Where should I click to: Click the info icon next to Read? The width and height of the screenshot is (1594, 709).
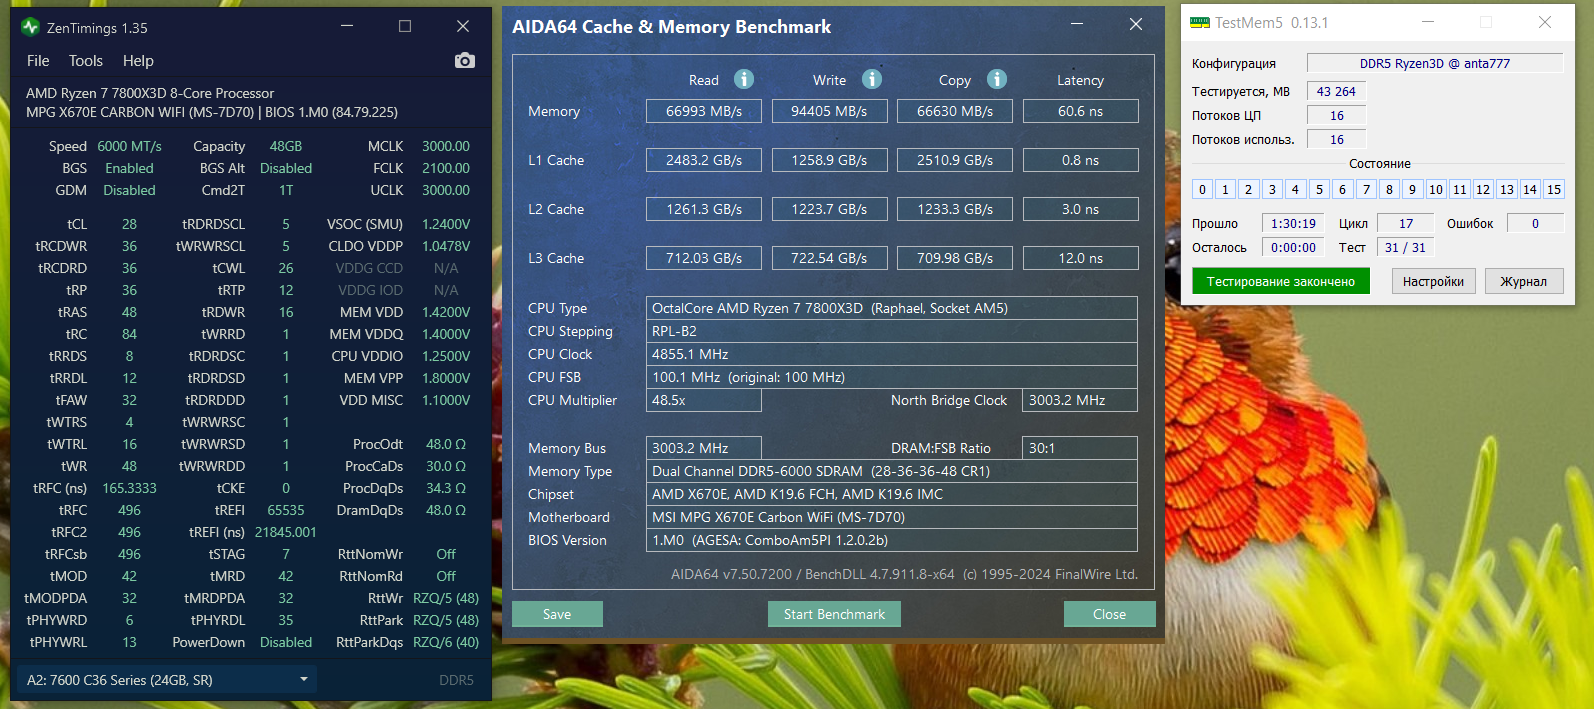(744, 79)
